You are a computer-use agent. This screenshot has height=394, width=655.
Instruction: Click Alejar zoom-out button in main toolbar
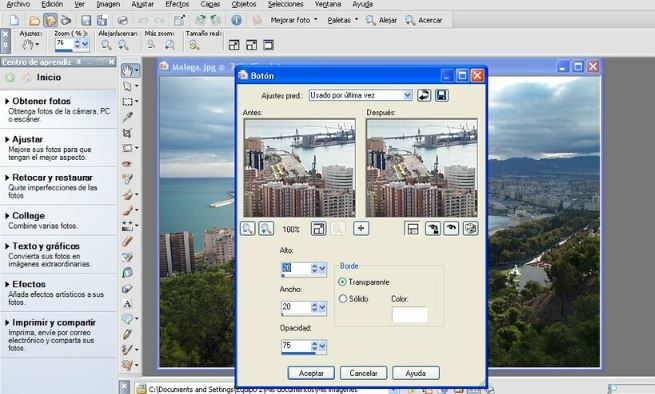[381, 20]
